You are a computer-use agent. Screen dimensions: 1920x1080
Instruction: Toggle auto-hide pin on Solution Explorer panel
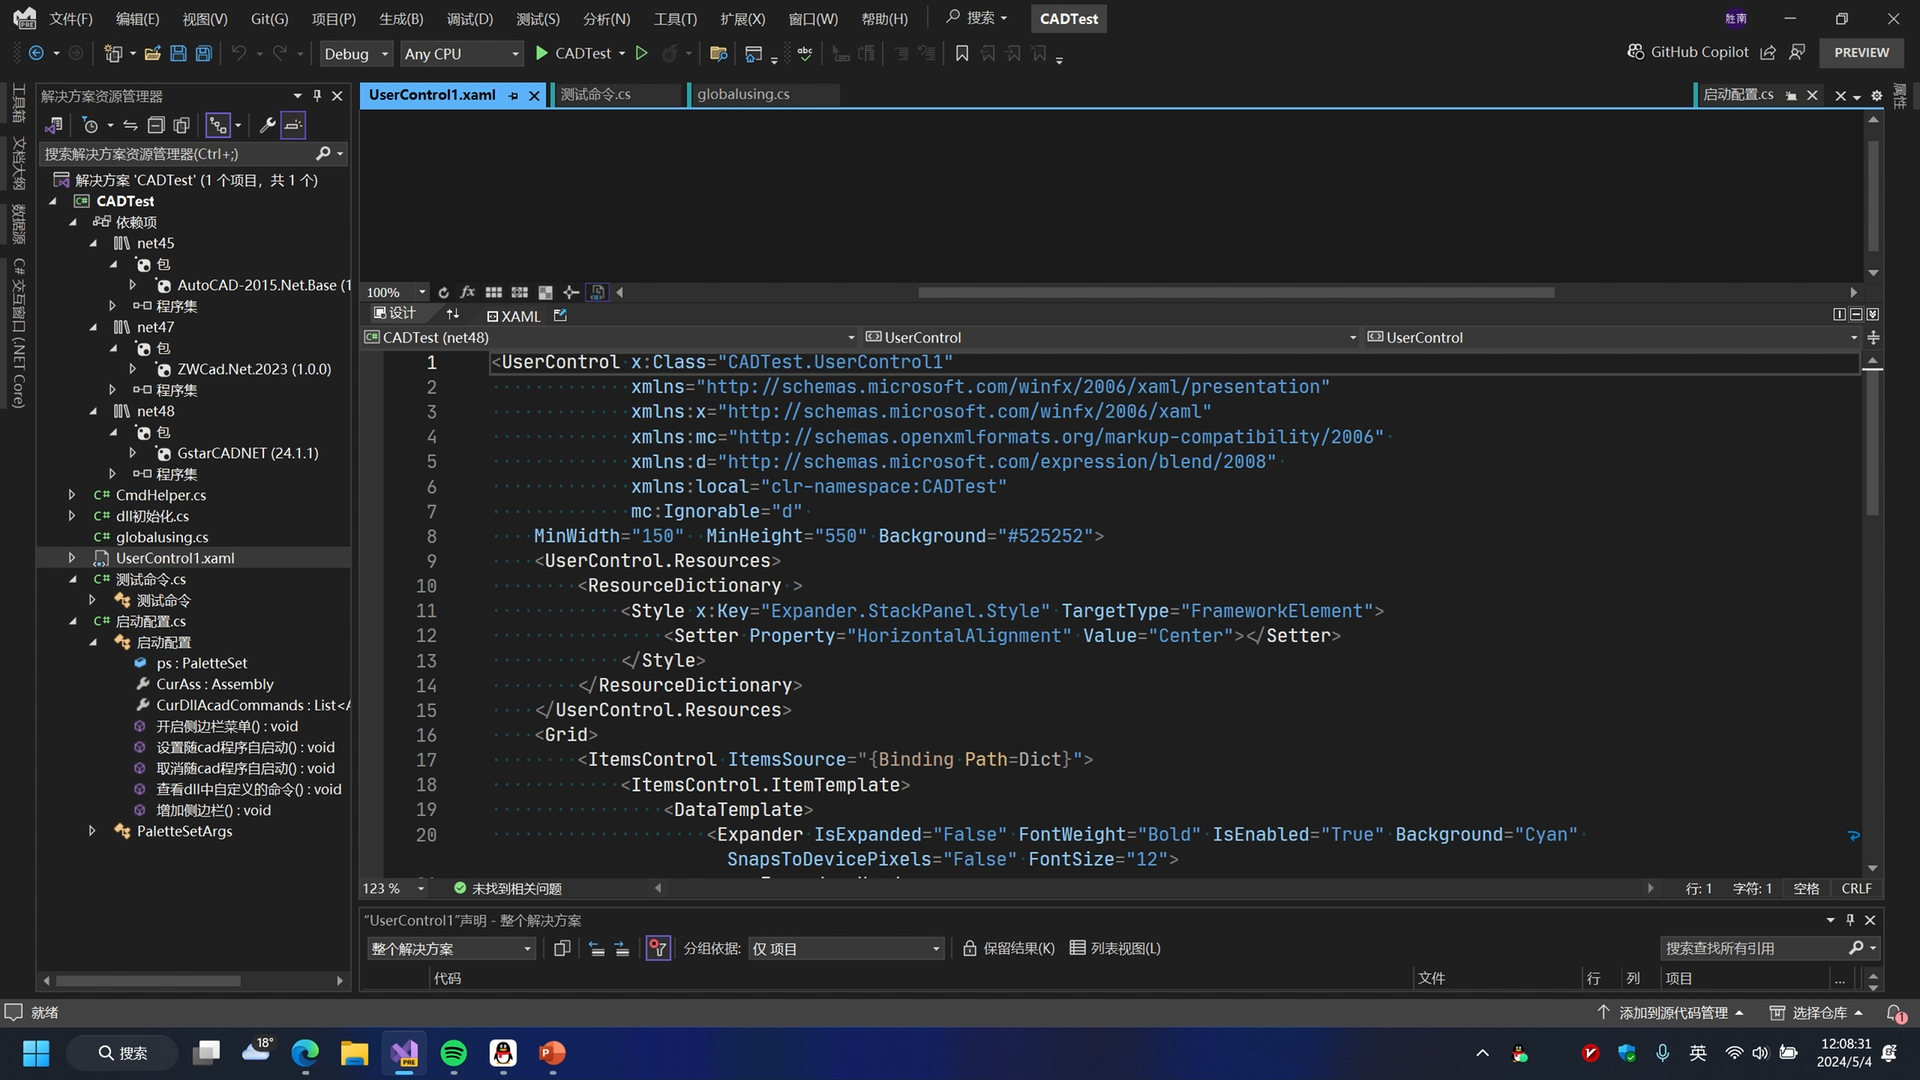click(x=317, y=95)
